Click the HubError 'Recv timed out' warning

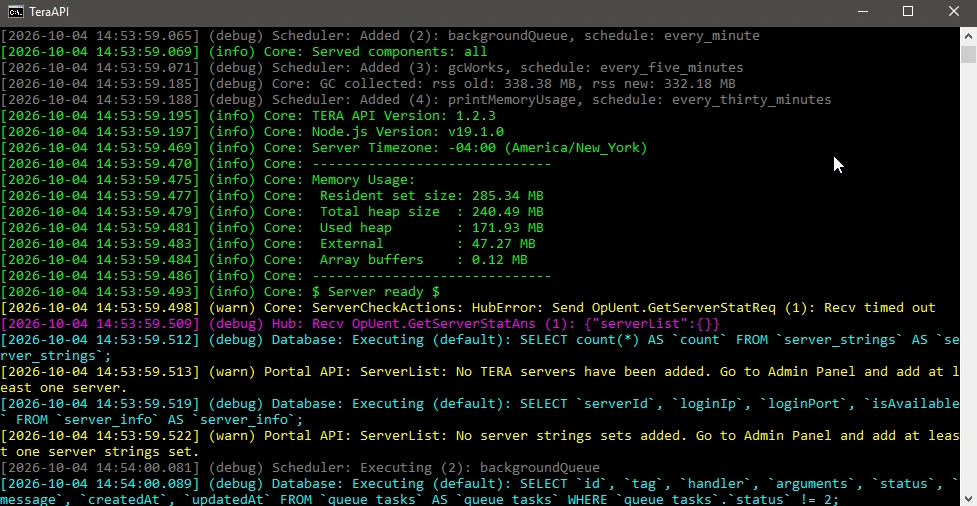(468, 308)
